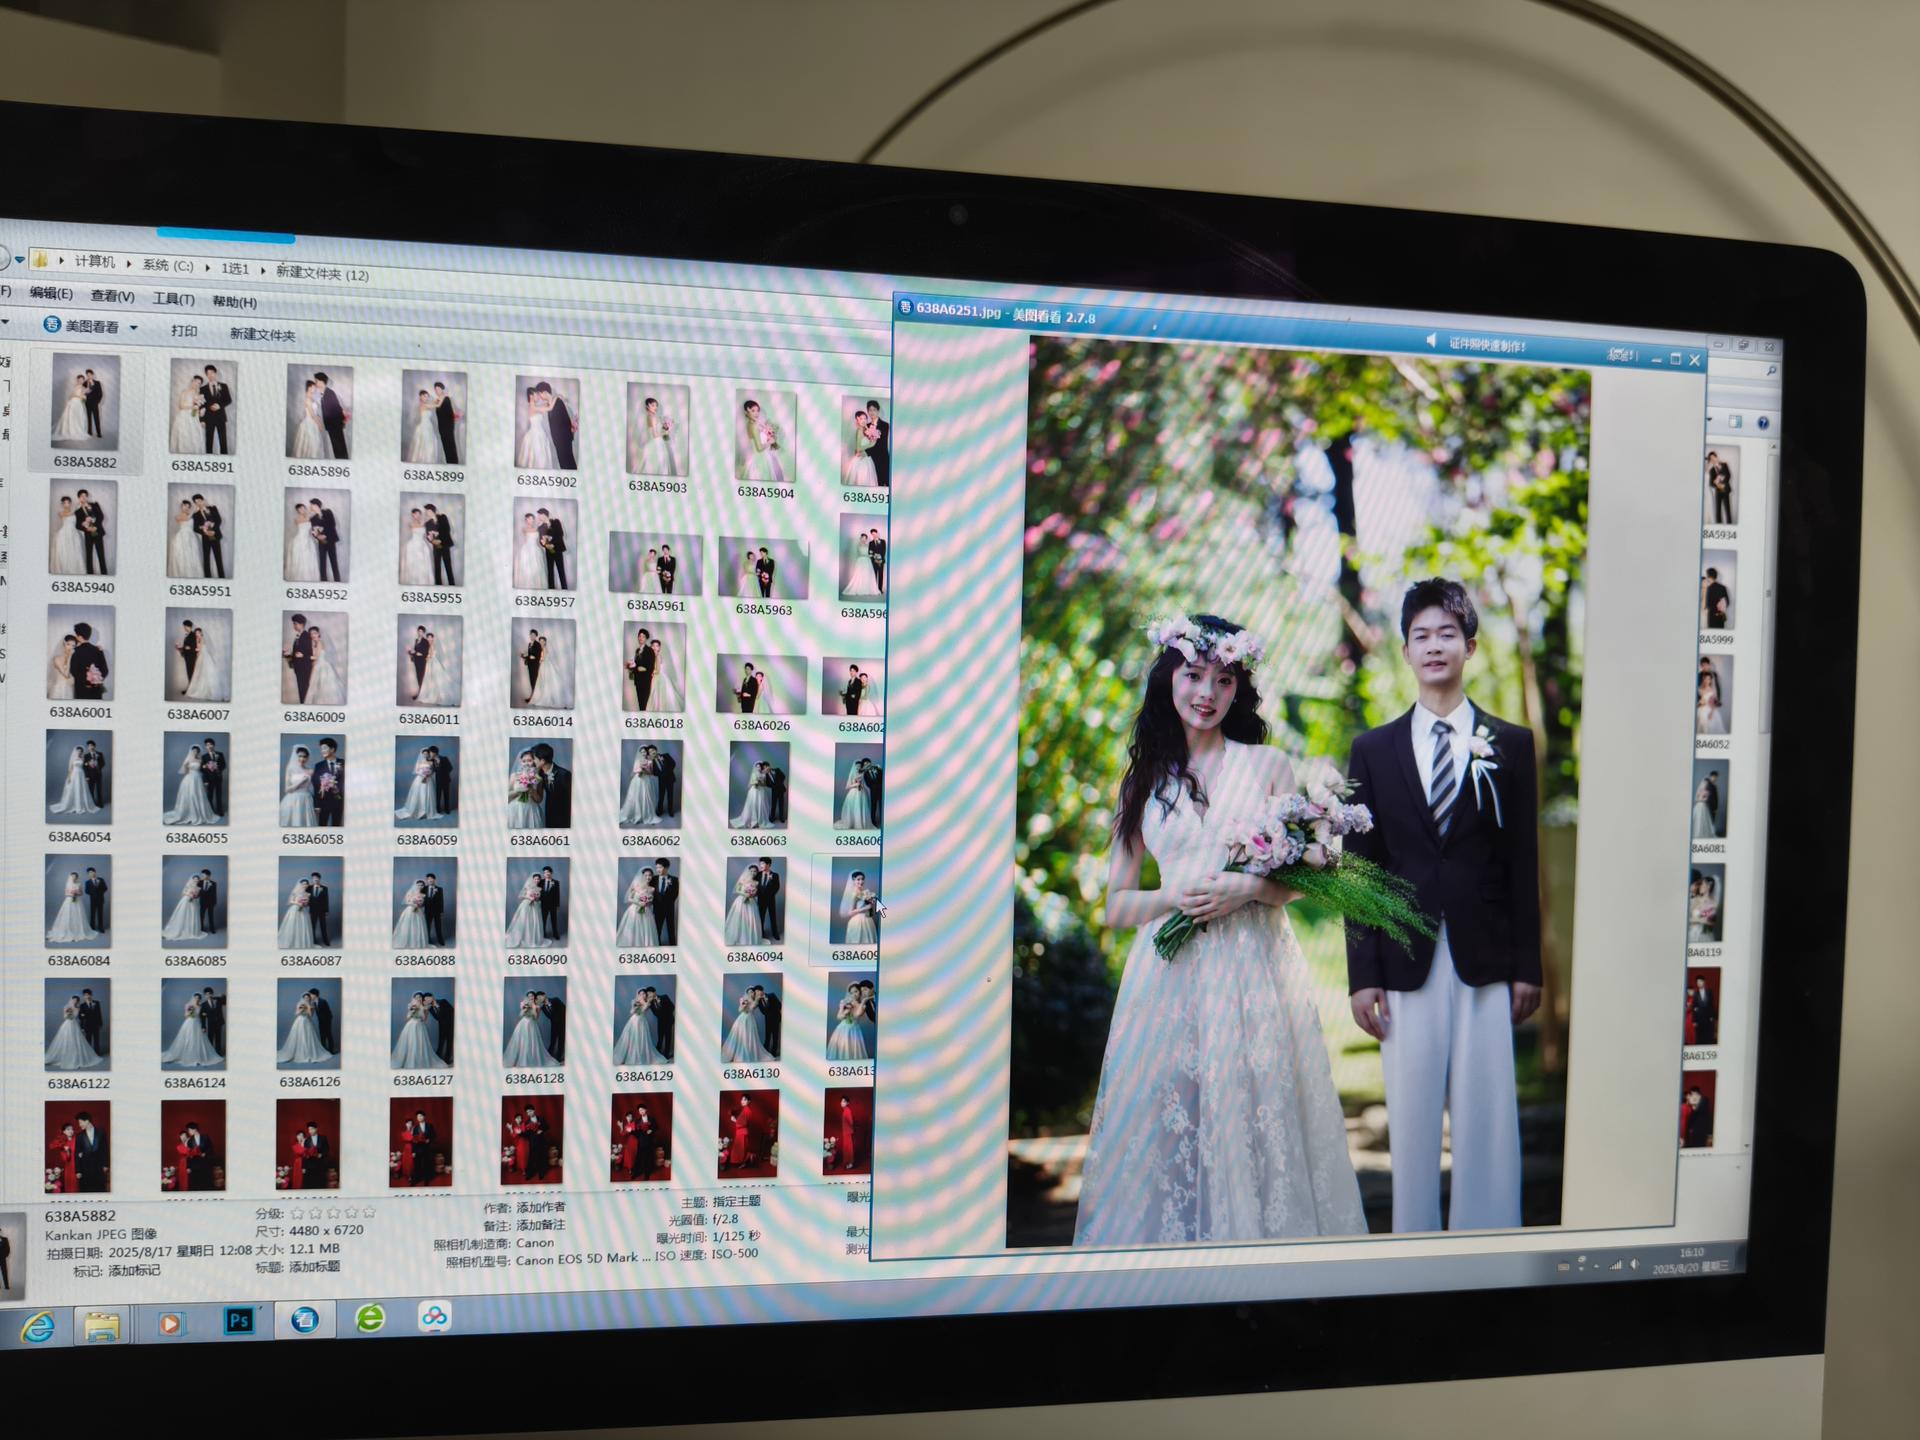Select thumbnail 638A5882

click(85, 402)
